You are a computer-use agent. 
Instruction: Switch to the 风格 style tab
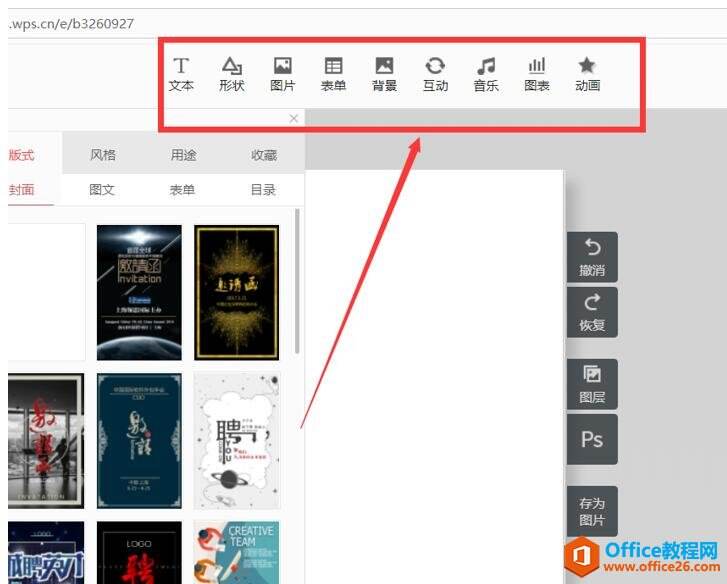[103, 155]
